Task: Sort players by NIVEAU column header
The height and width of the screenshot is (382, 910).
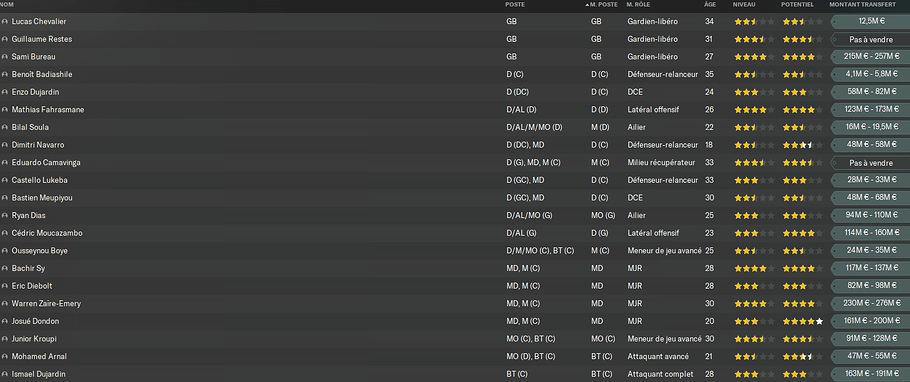Action: pos(744,5)
